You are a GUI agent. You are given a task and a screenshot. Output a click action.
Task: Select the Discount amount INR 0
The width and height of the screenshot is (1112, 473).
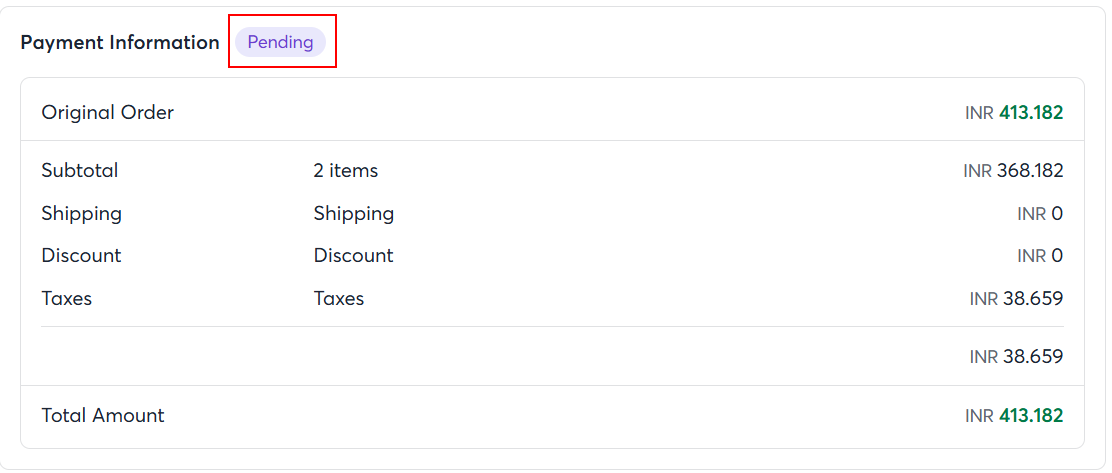coord(1039,256)
